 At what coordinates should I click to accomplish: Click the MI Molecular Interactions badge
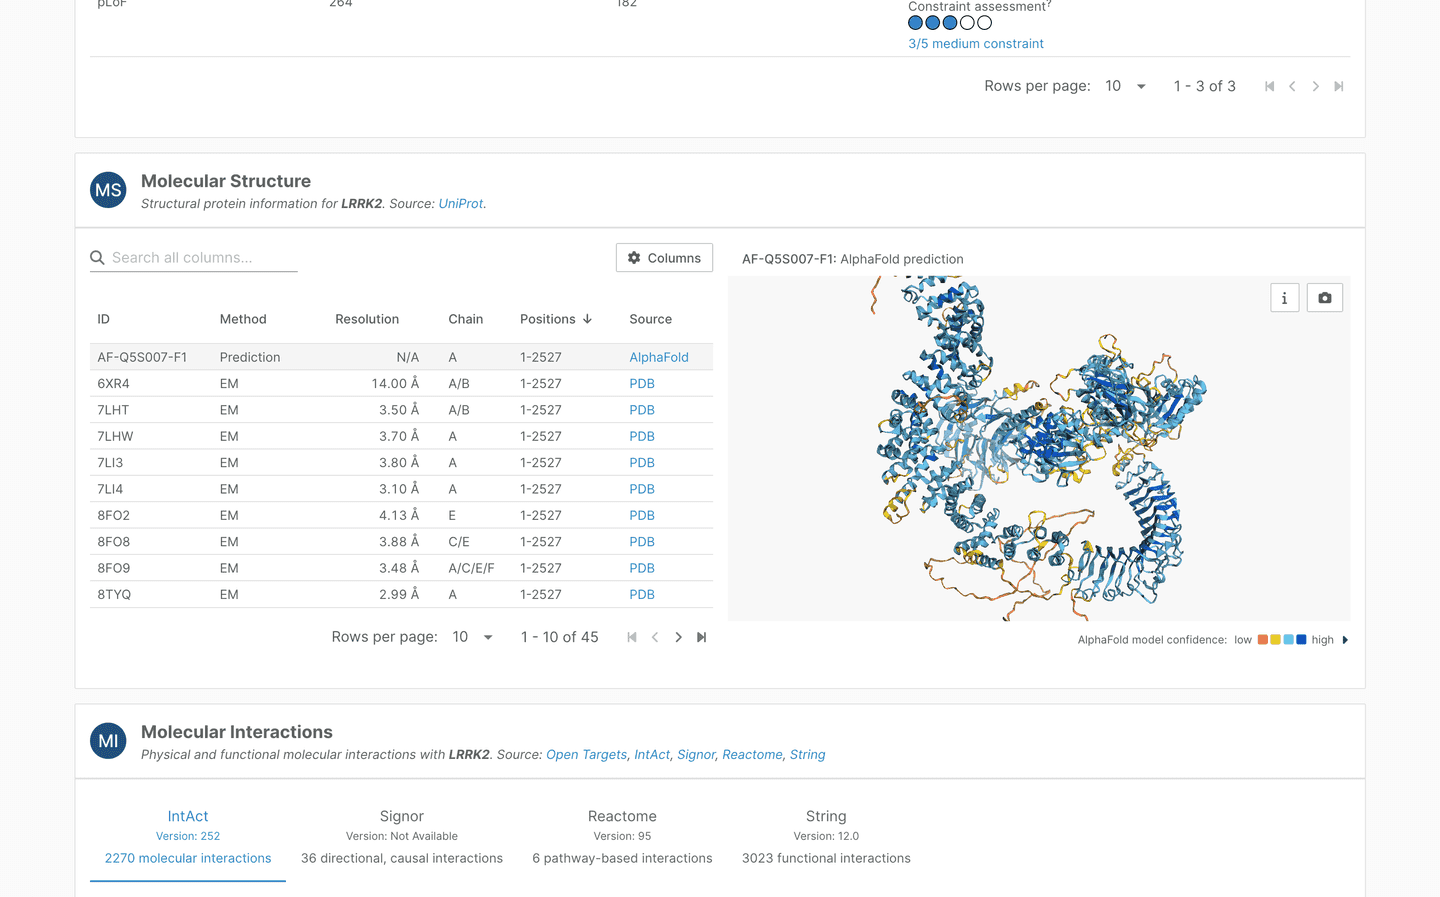108,741
